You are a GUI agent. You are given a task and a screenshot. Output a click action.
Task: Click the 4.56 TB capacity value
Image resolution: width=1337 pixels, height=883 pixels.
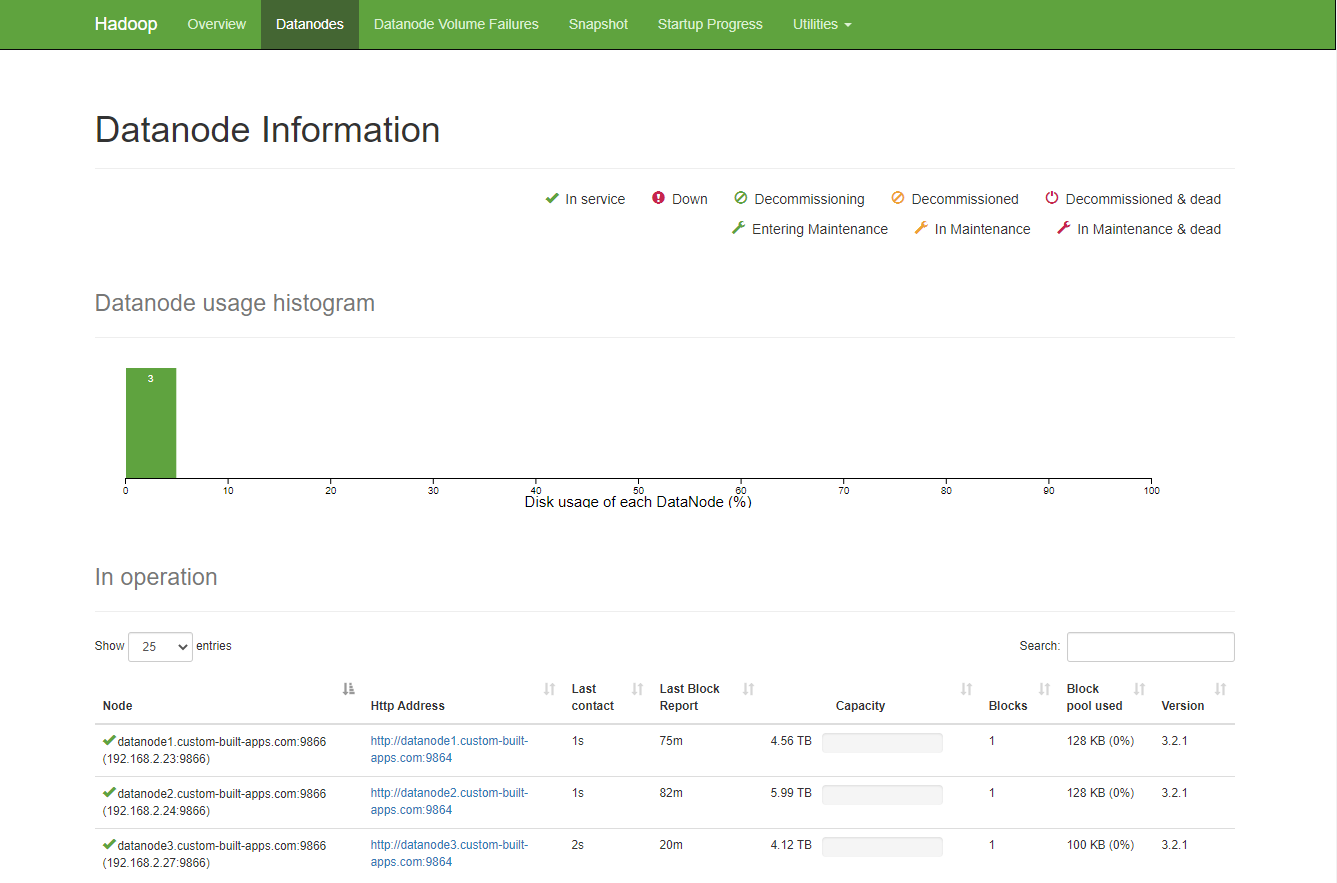click(x=791, y=741)
